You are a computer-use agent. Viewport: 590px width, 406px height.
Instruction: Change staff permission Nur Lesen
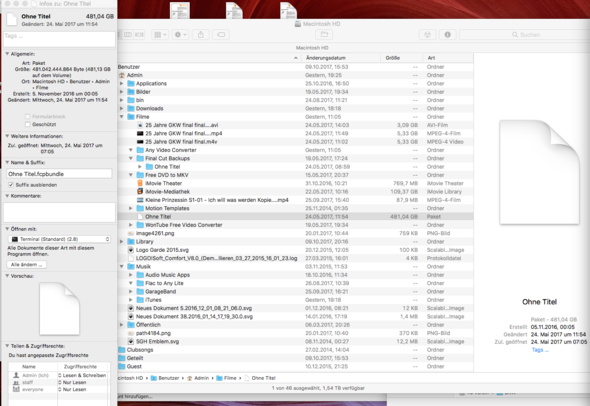(72, 382)
